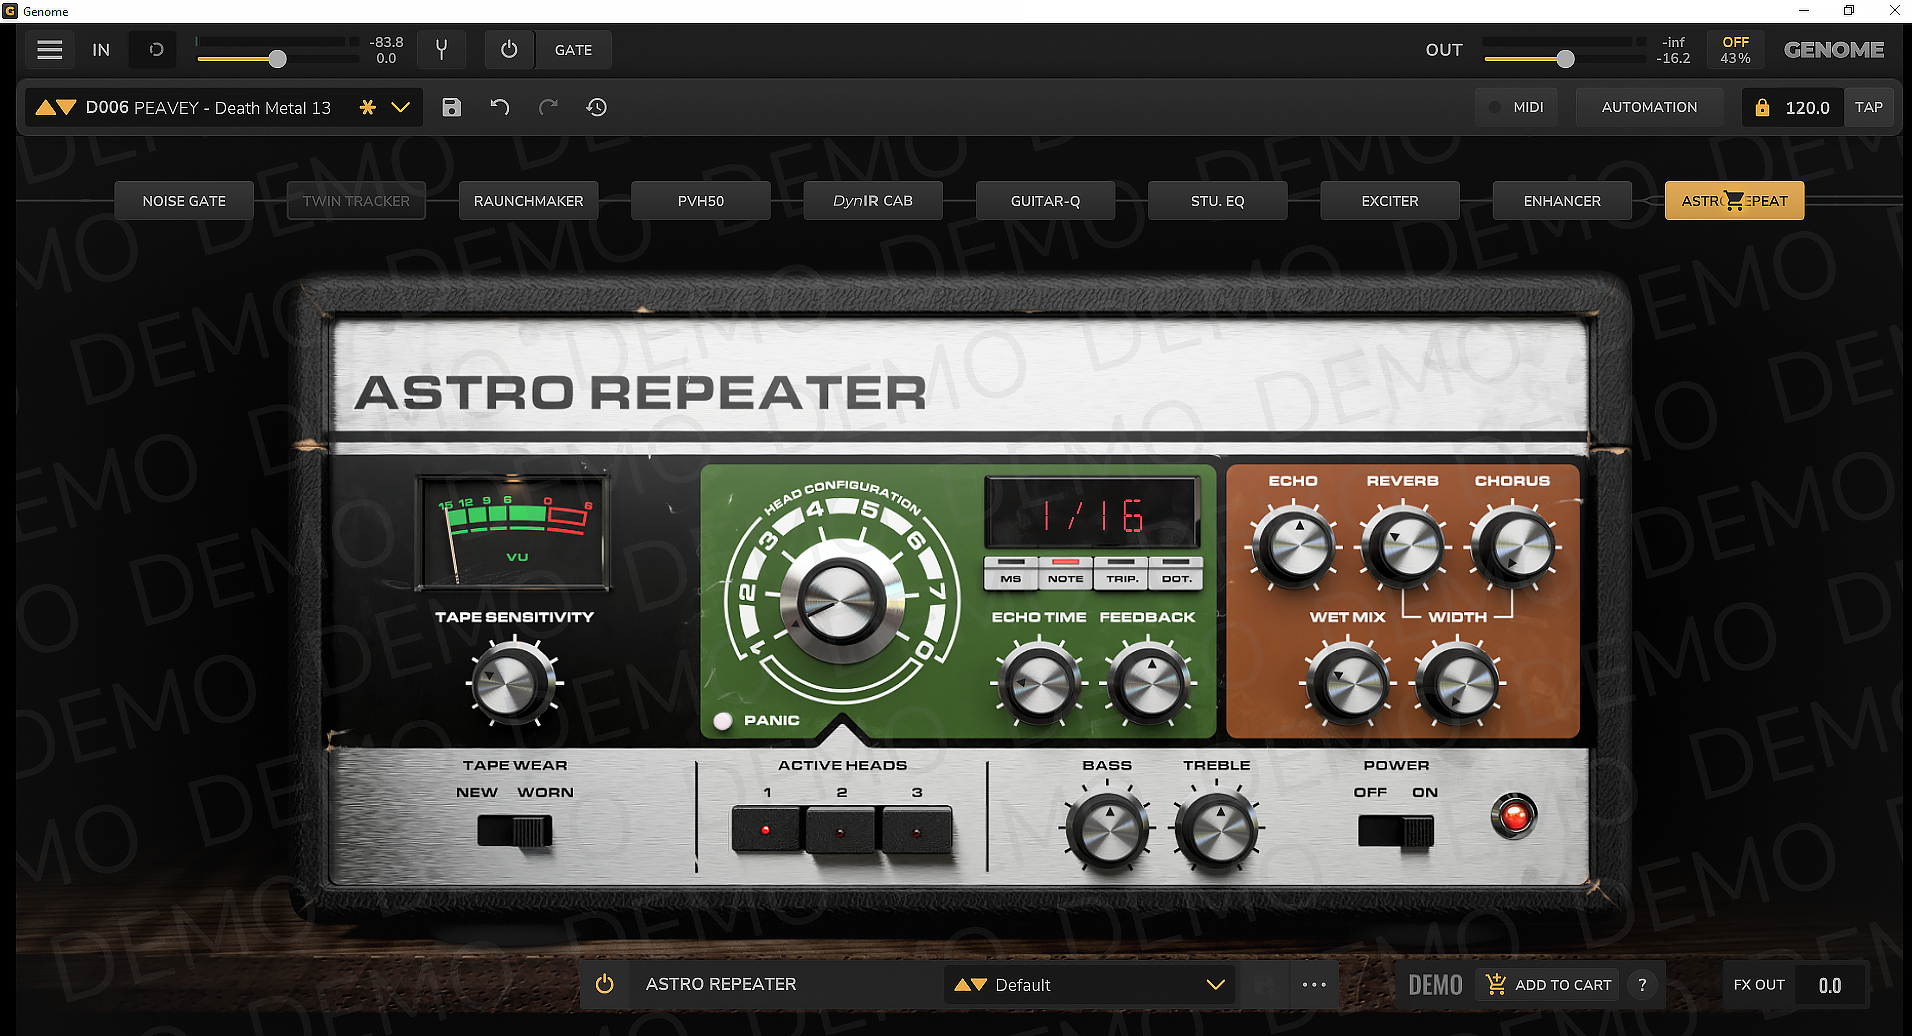Select the EXCITER slot
The height and width of the screenshot is (1036, 1912).
(1390, 201)
